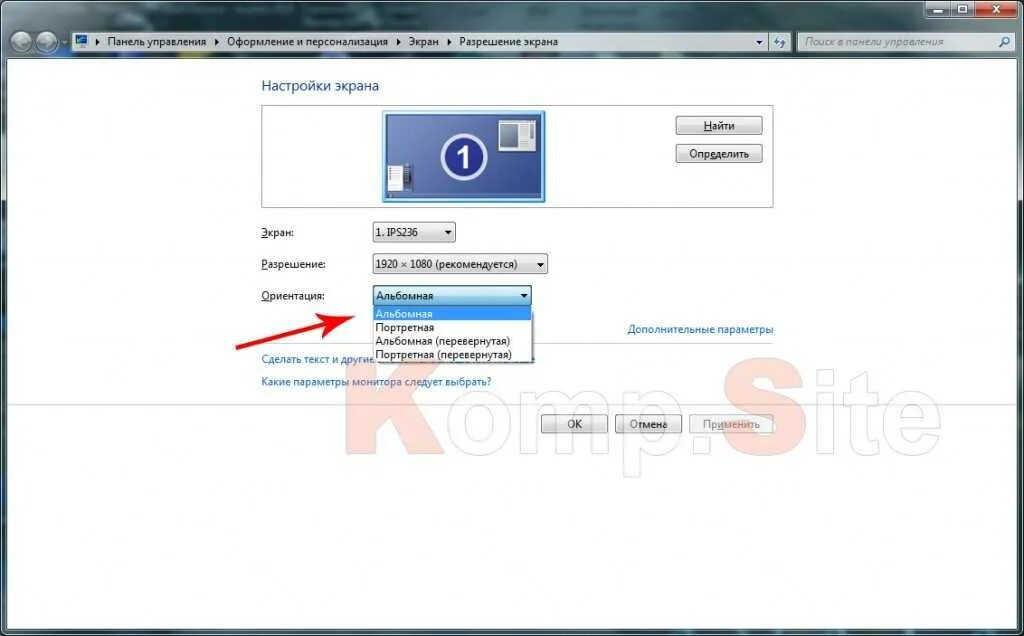
Task: Open Какие параметры монитора следует выбрать link
Action: (376, 381)
